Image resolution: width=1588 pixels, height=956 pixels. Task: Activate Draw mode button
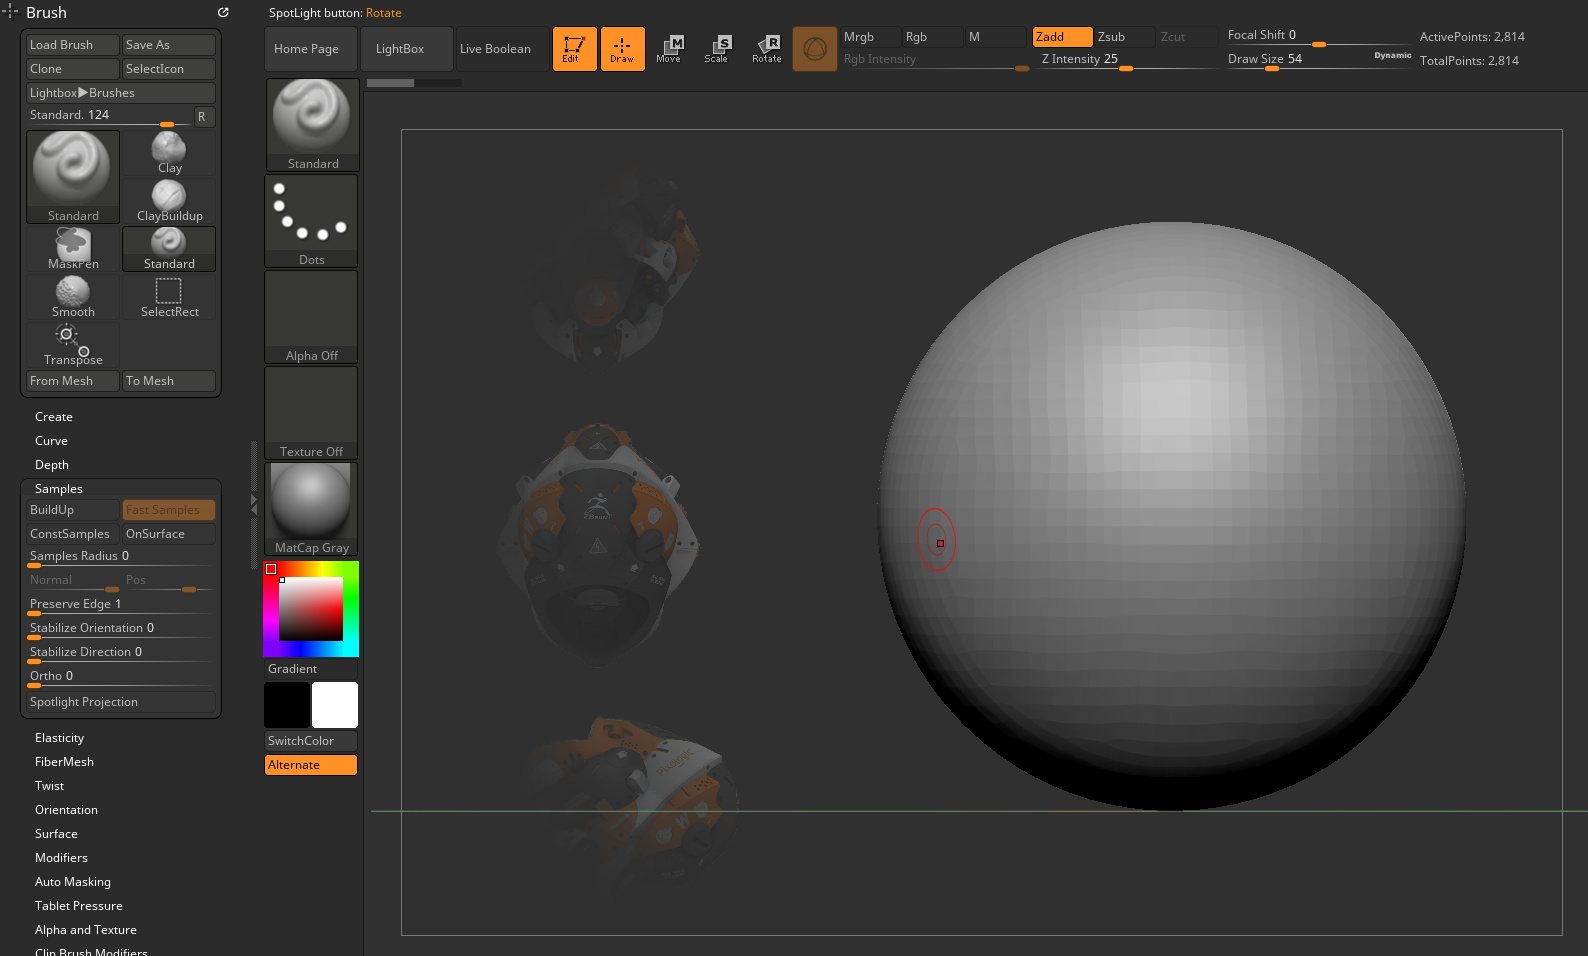click(622, 49)
